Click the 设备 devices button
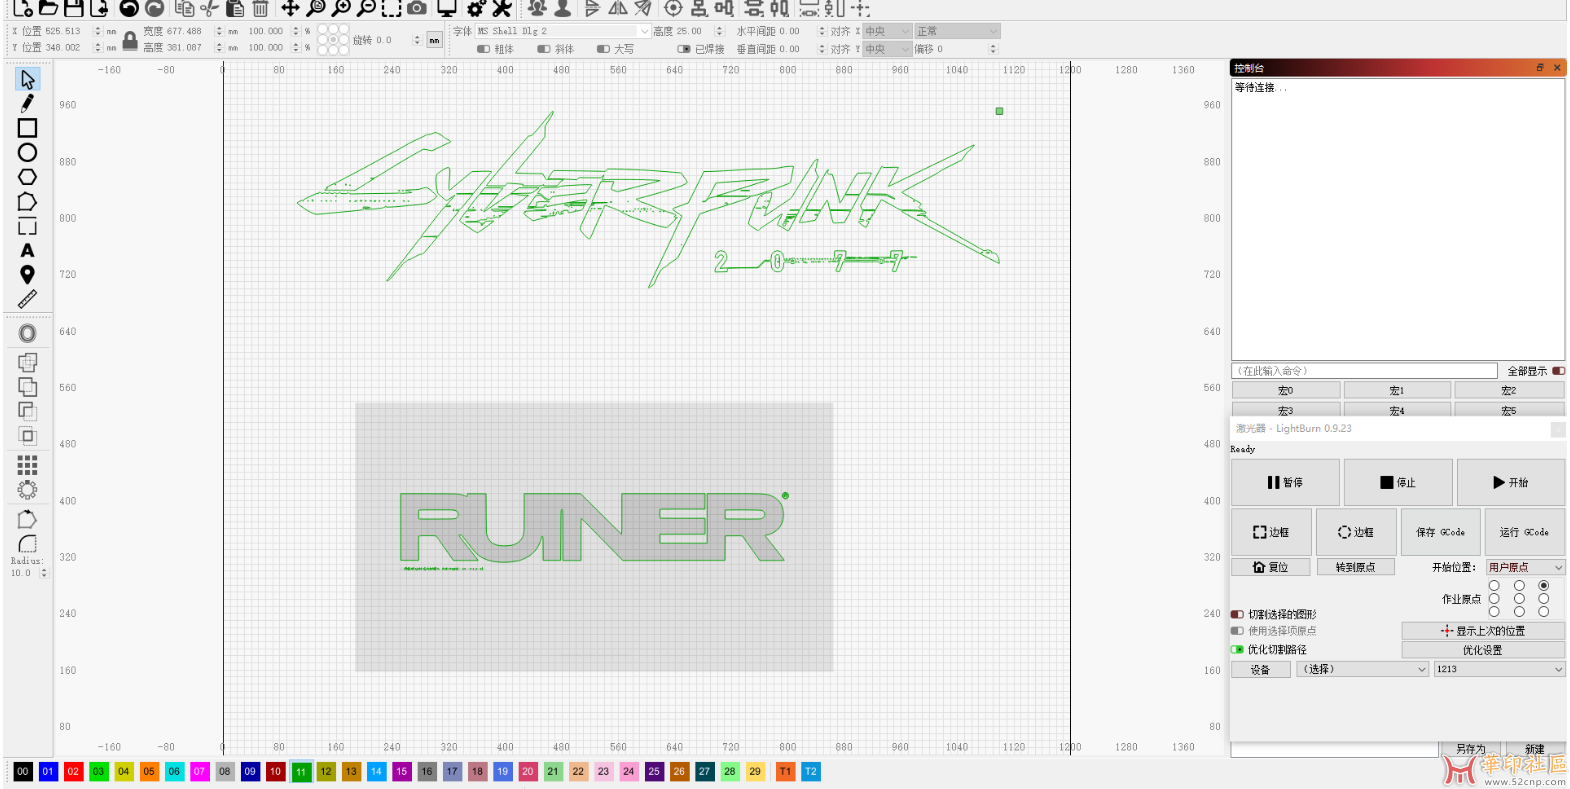The image size is (1570, 789). click(x=1260, y=670)
